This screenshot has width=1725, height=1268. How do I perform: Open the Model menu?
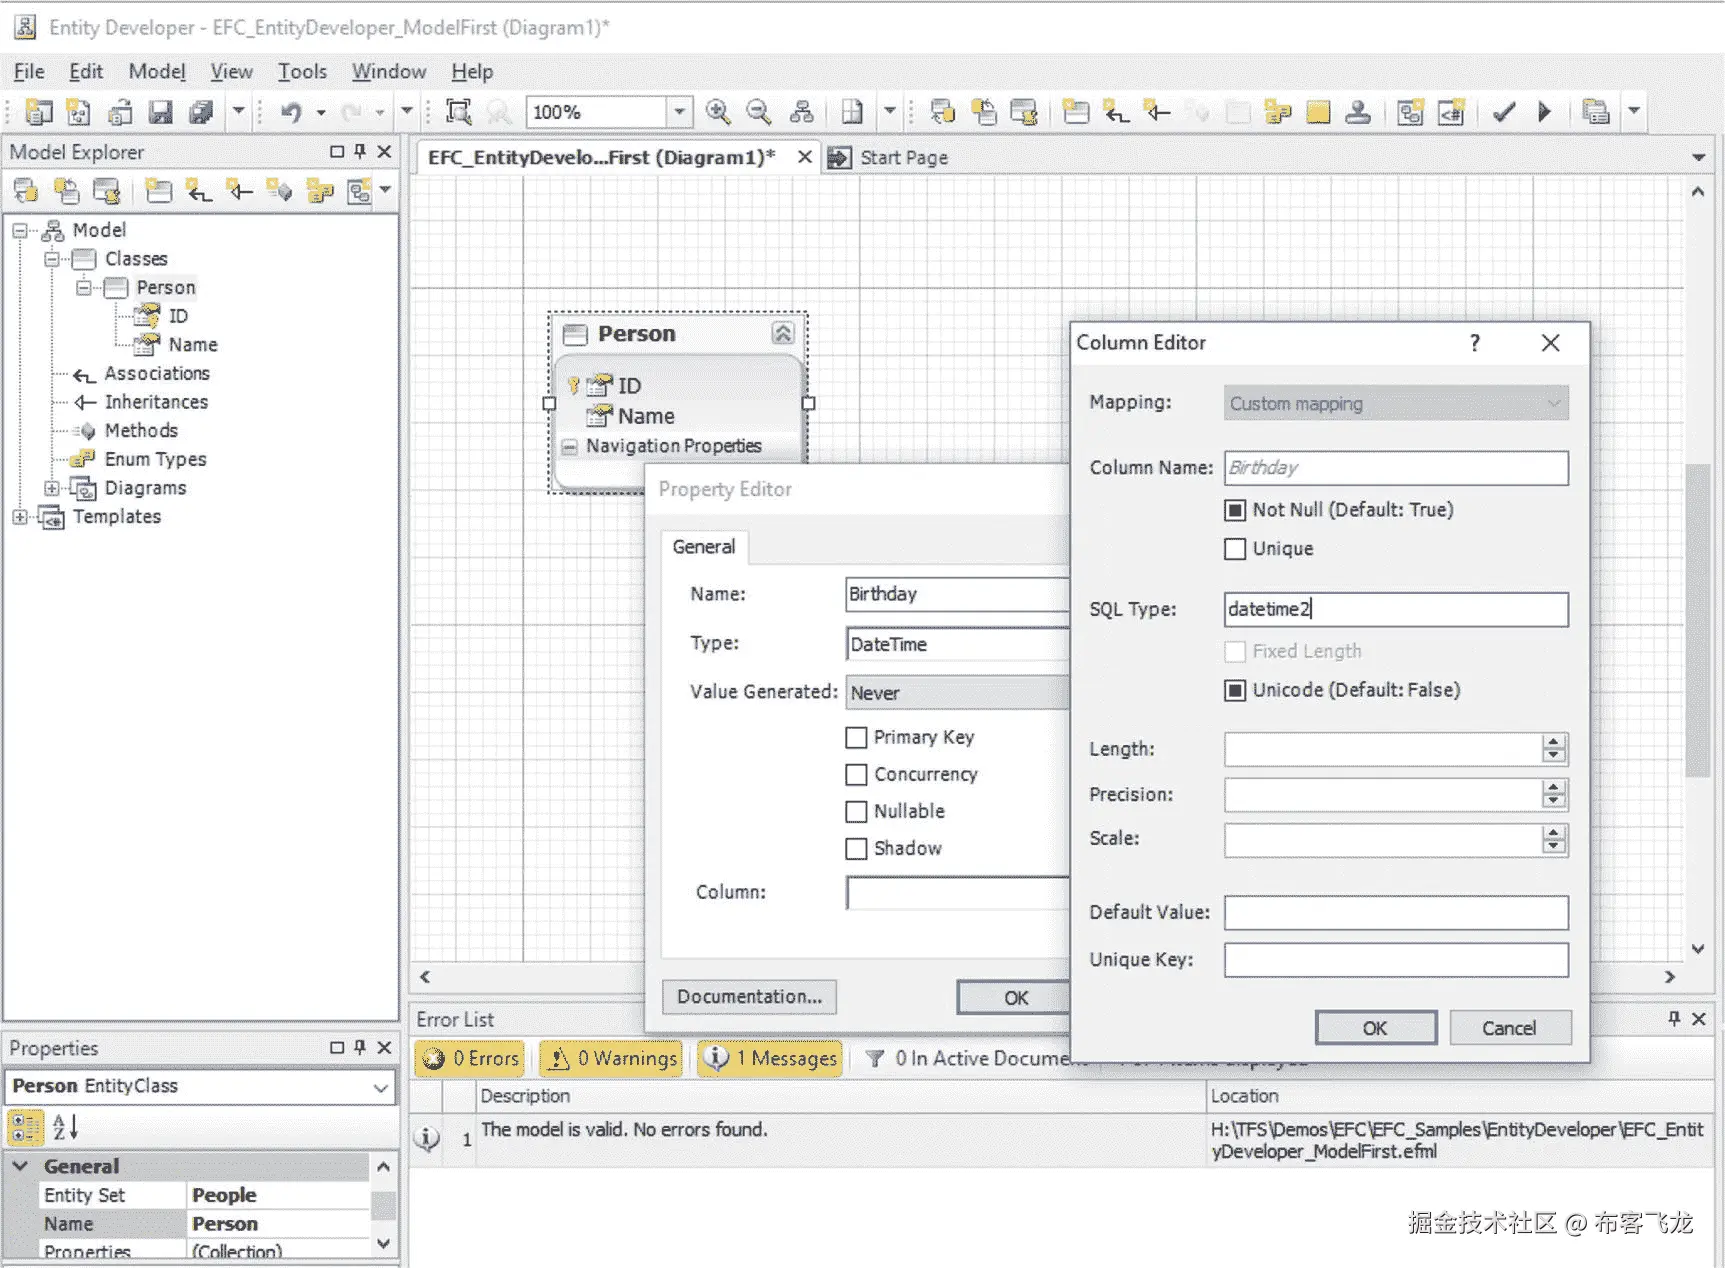(157, 71)
